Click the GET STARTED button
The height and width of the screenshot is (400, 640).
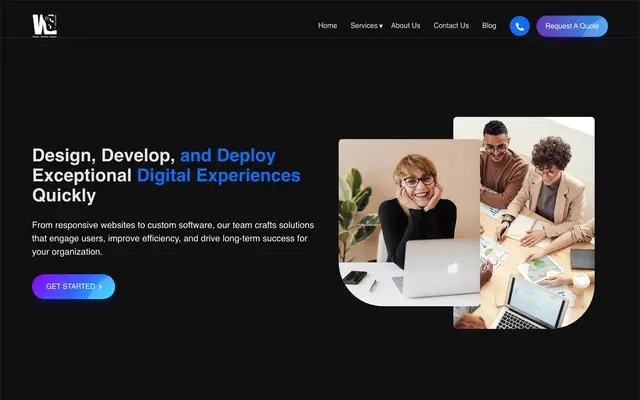click(x=73, y=287)
